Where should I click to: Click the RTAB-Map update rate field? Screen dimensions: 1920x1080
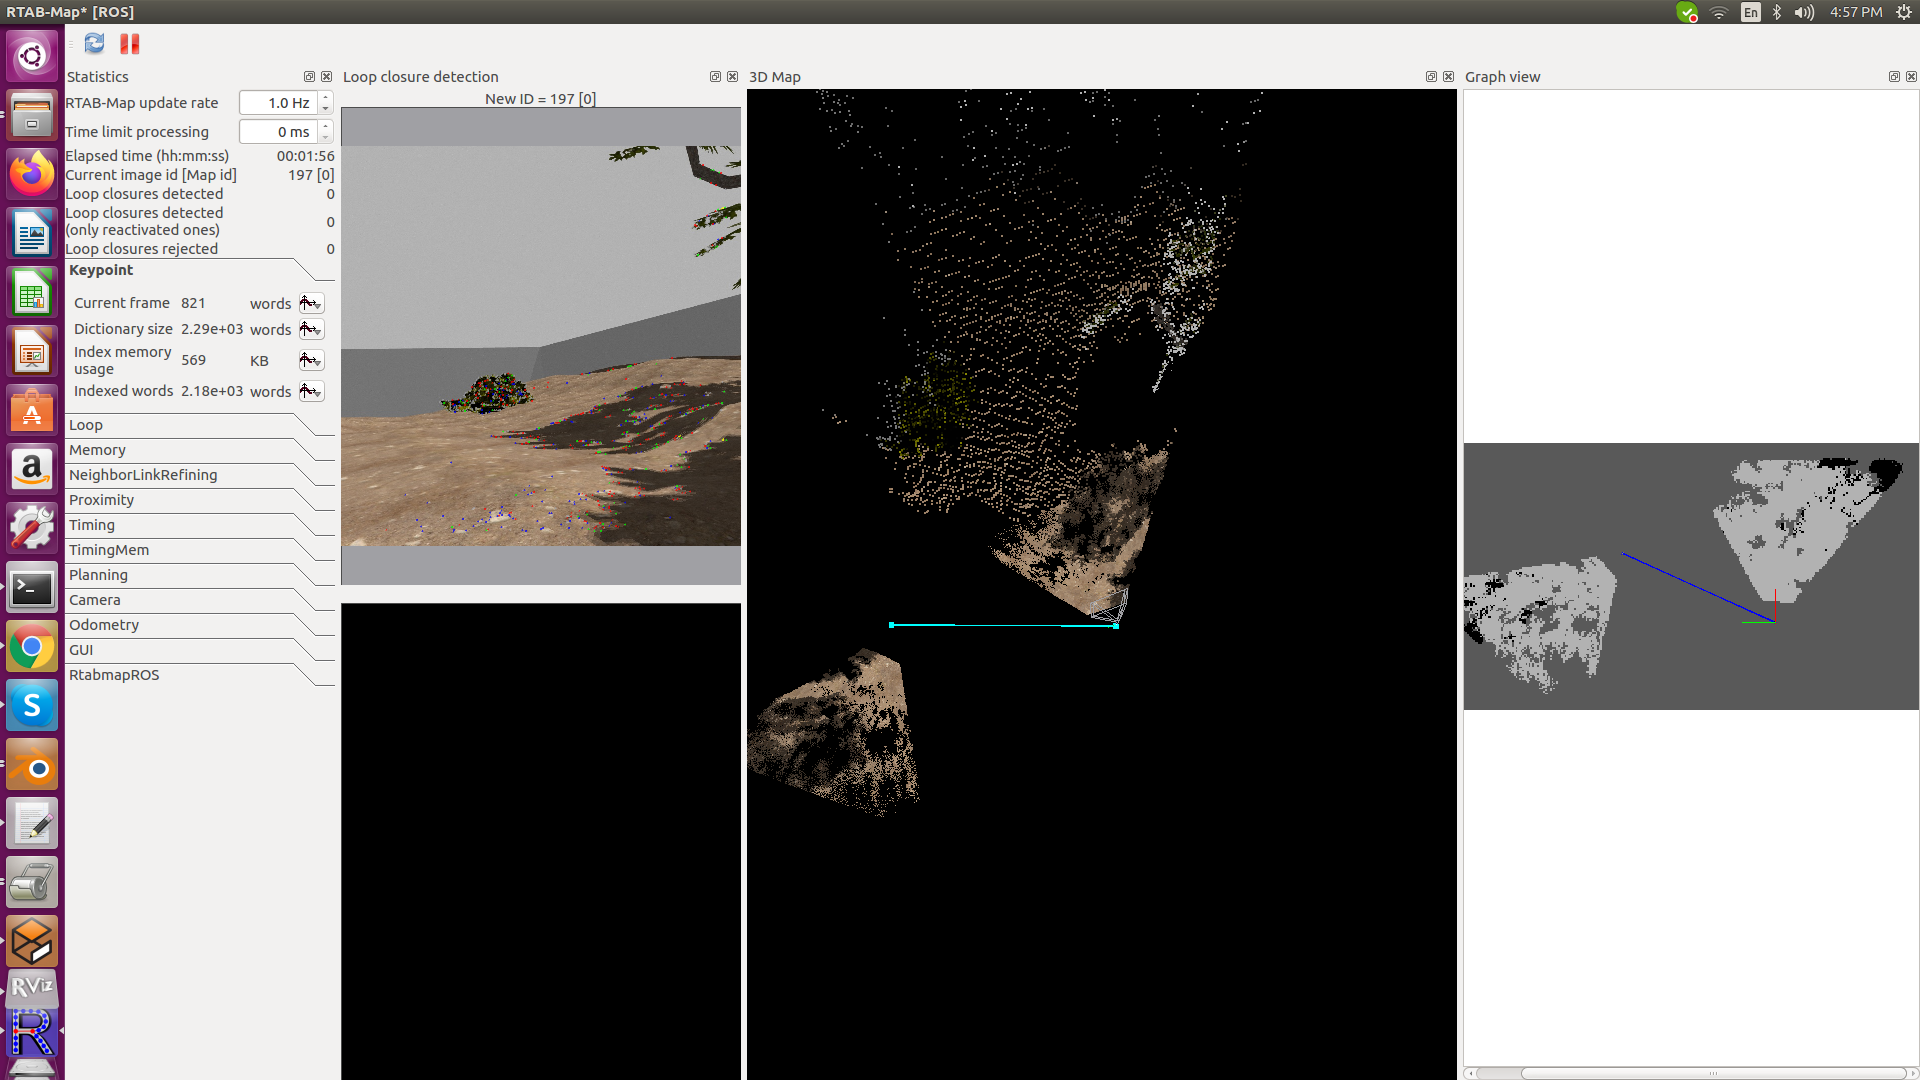(x=279, y=103)
